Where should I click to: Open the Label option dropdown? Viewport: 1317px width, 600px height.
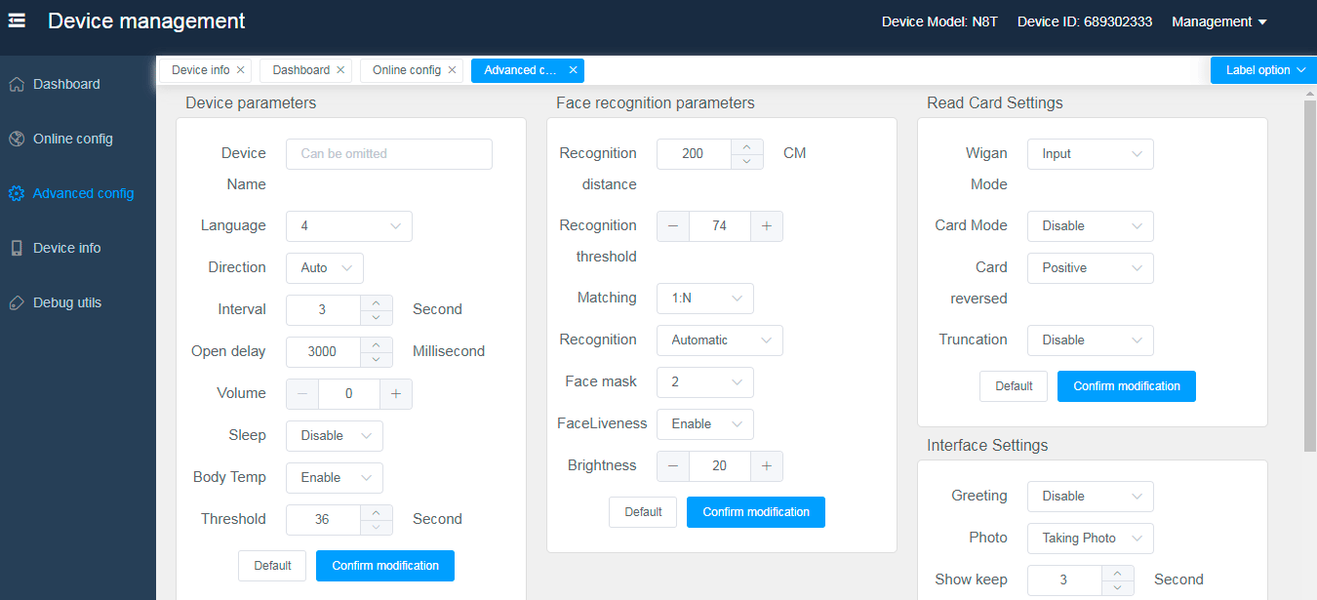pyautogui.click(x=1264, y=70)
